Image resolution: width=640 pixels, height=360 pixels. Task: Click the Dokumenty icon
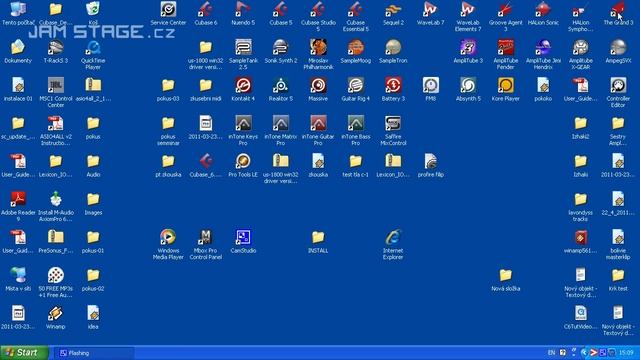point(18,47)
